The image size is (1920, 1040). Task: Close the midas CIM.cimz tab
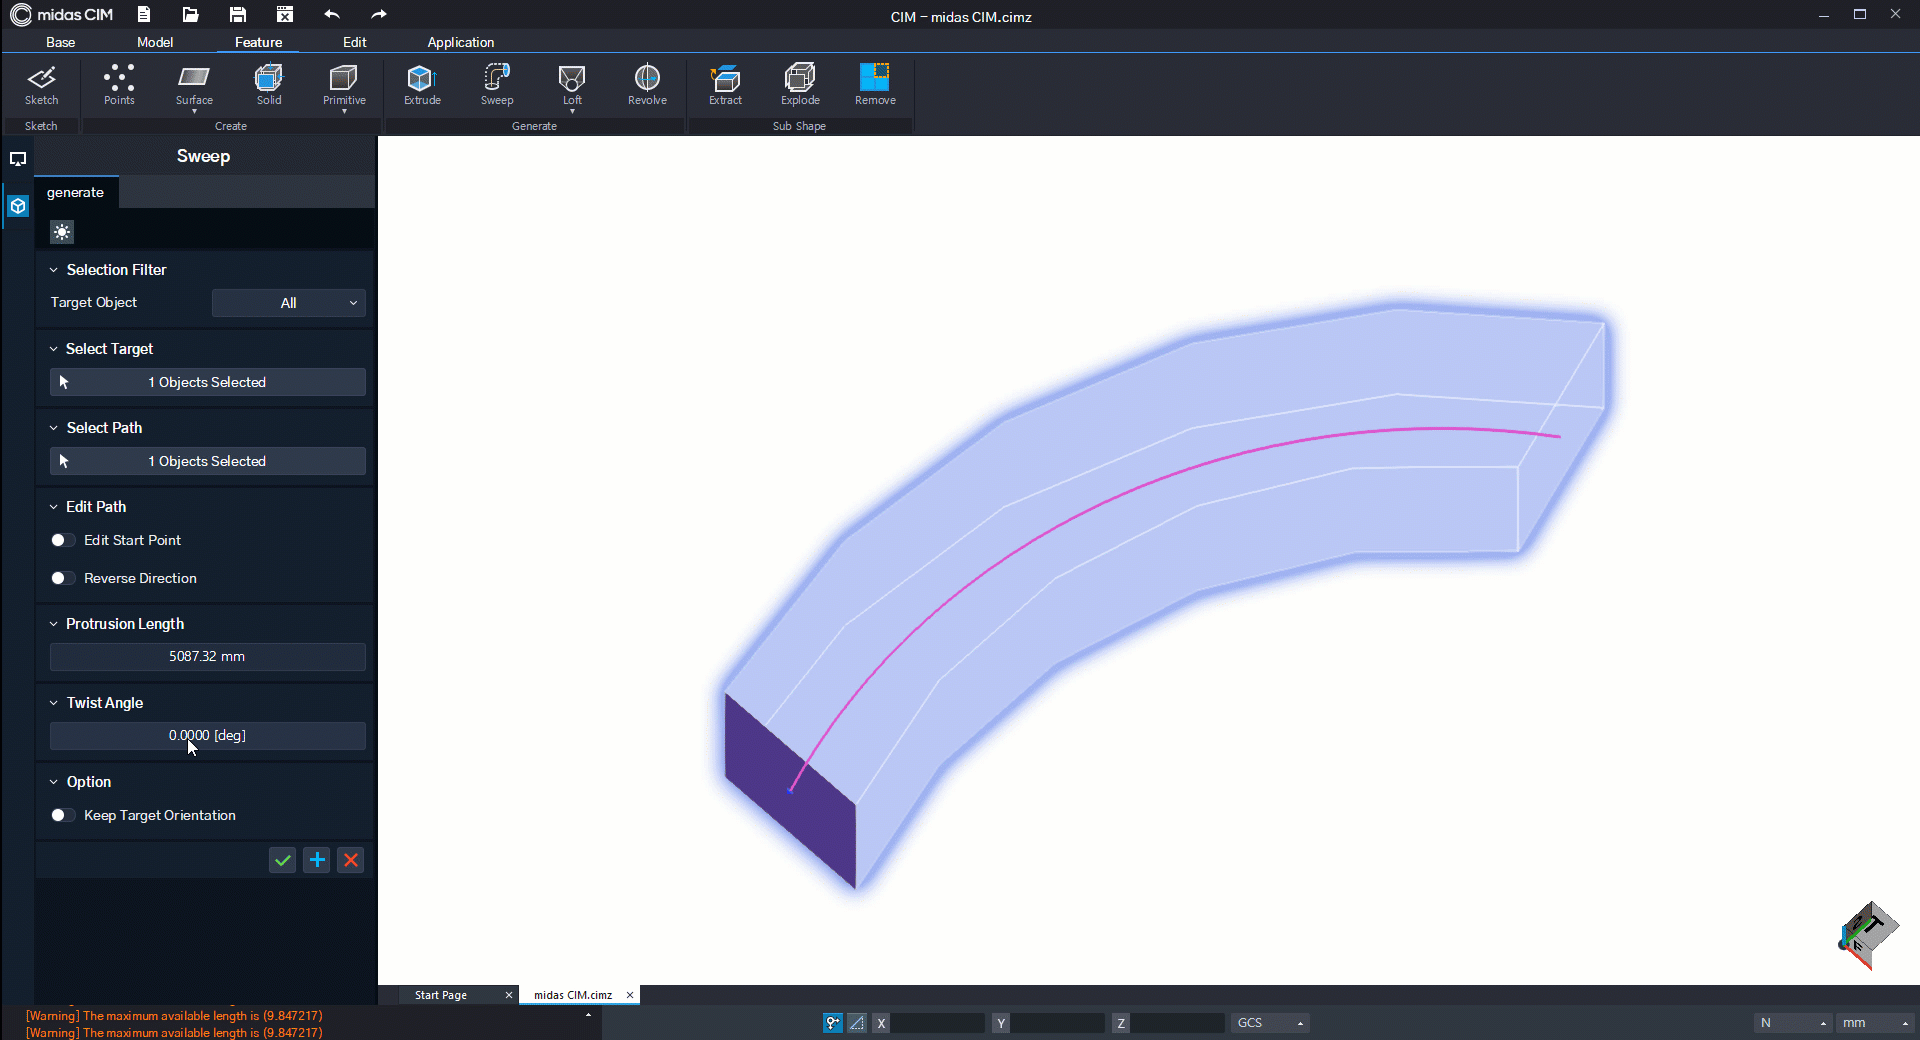630,995
